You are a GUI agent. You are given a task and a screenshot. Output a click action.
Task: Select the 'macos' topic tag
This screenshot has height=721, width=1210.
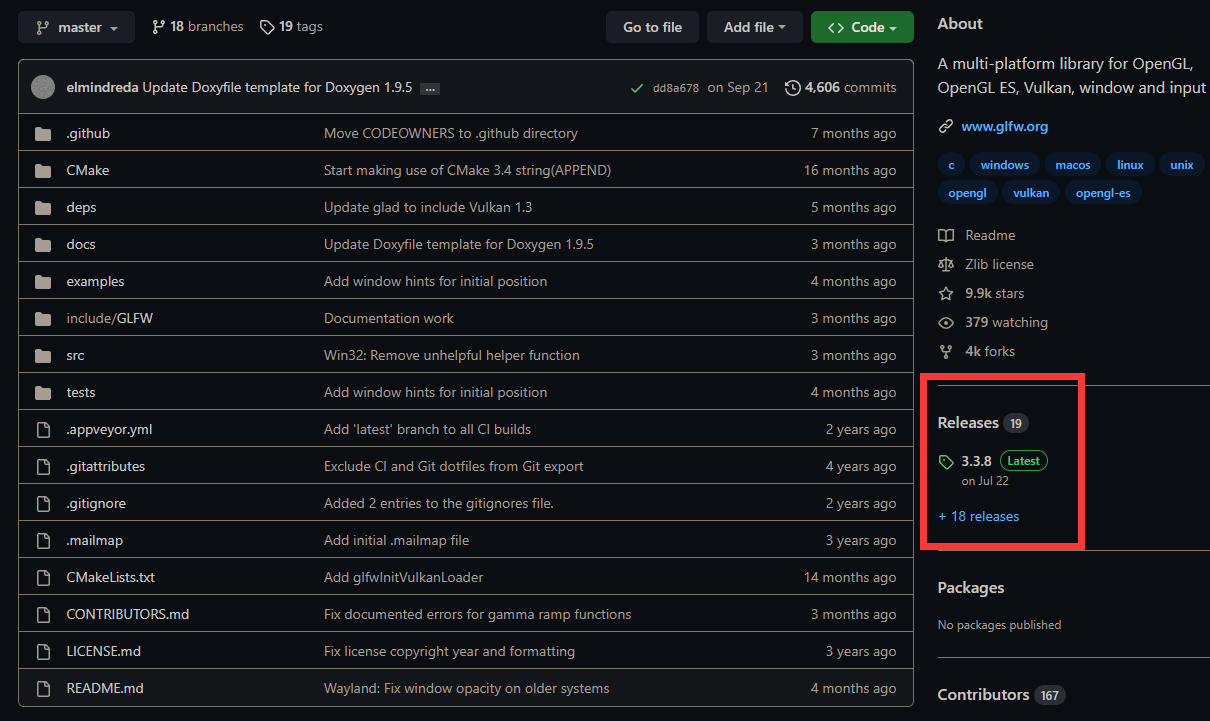tap(1073, 165)
